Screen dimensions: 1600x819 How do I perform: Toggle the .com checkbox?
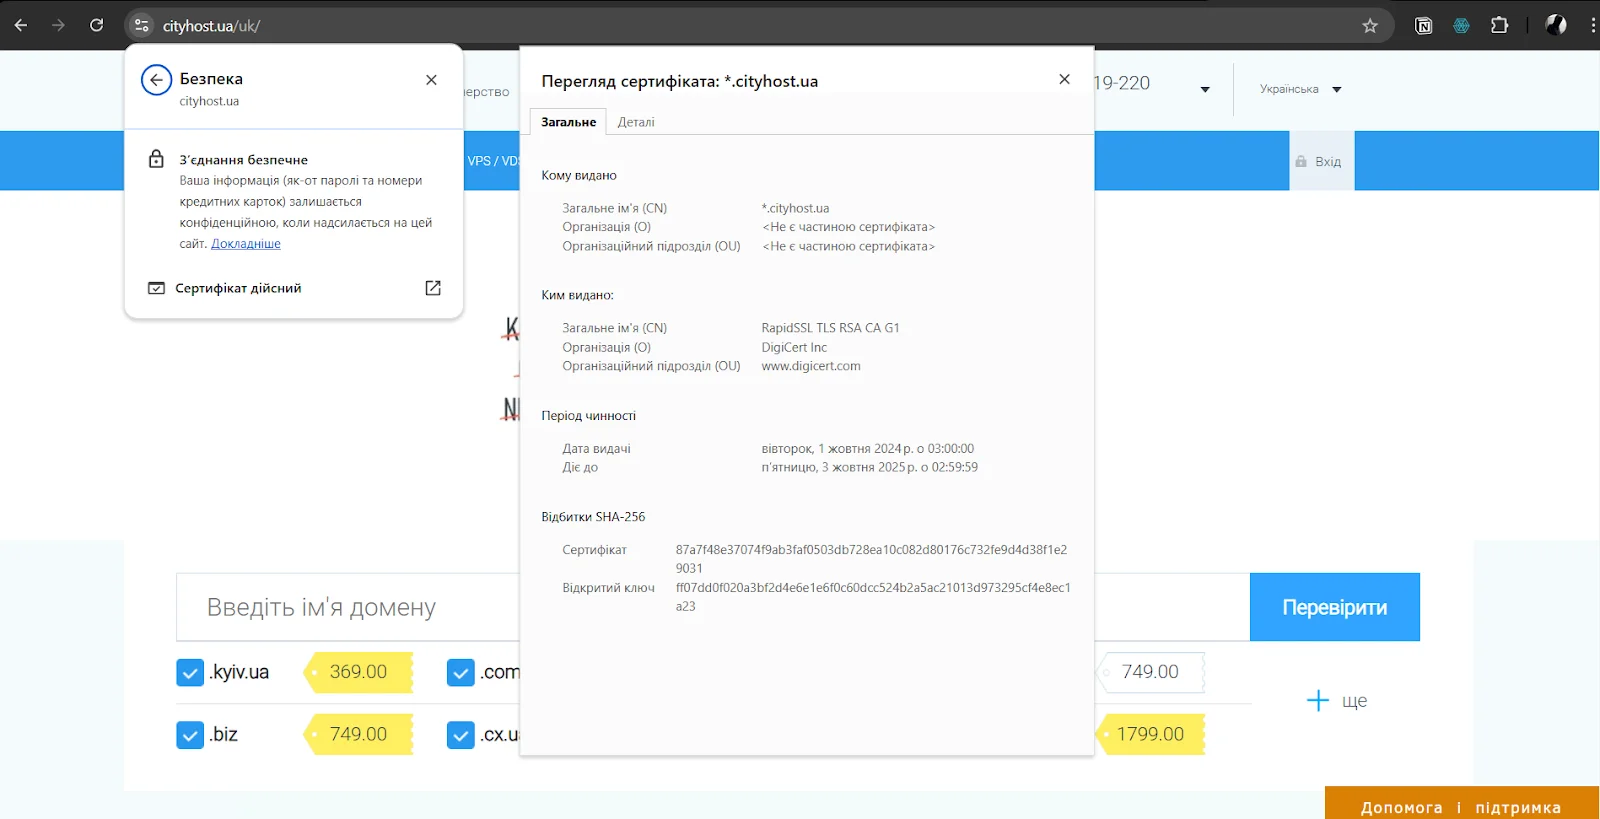460,672
